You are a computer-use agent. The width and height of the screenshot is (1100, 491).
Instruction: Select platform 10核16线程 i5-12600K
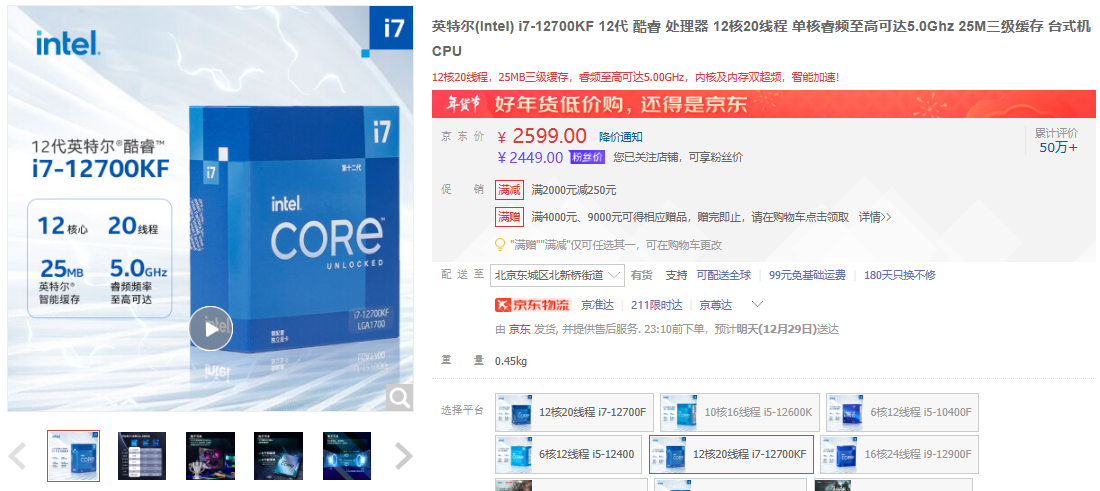(x=739, y=412)
